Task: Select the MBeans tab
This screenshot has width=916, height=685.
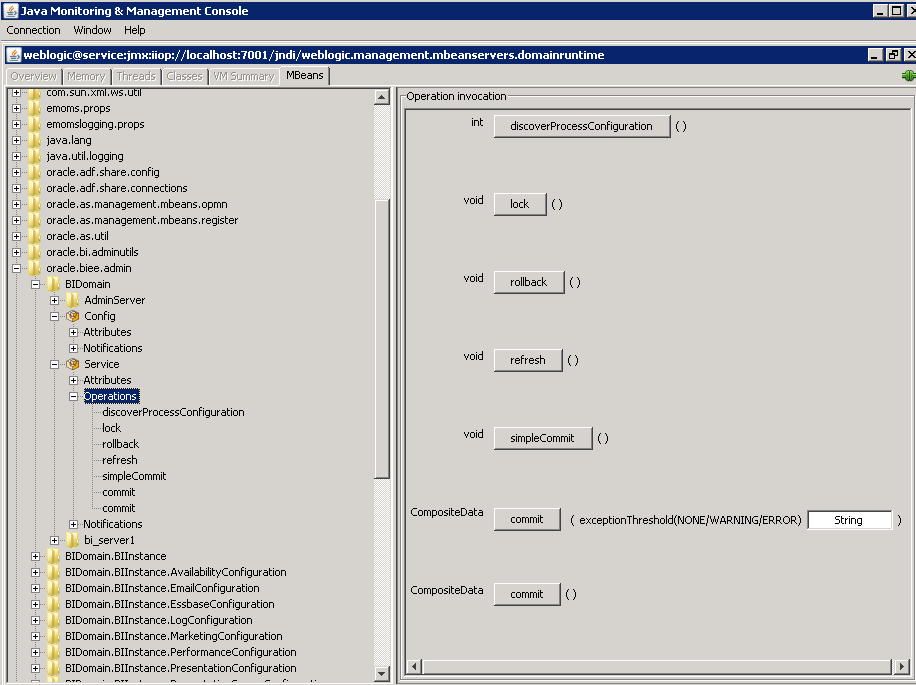Action: click(305, 75)
